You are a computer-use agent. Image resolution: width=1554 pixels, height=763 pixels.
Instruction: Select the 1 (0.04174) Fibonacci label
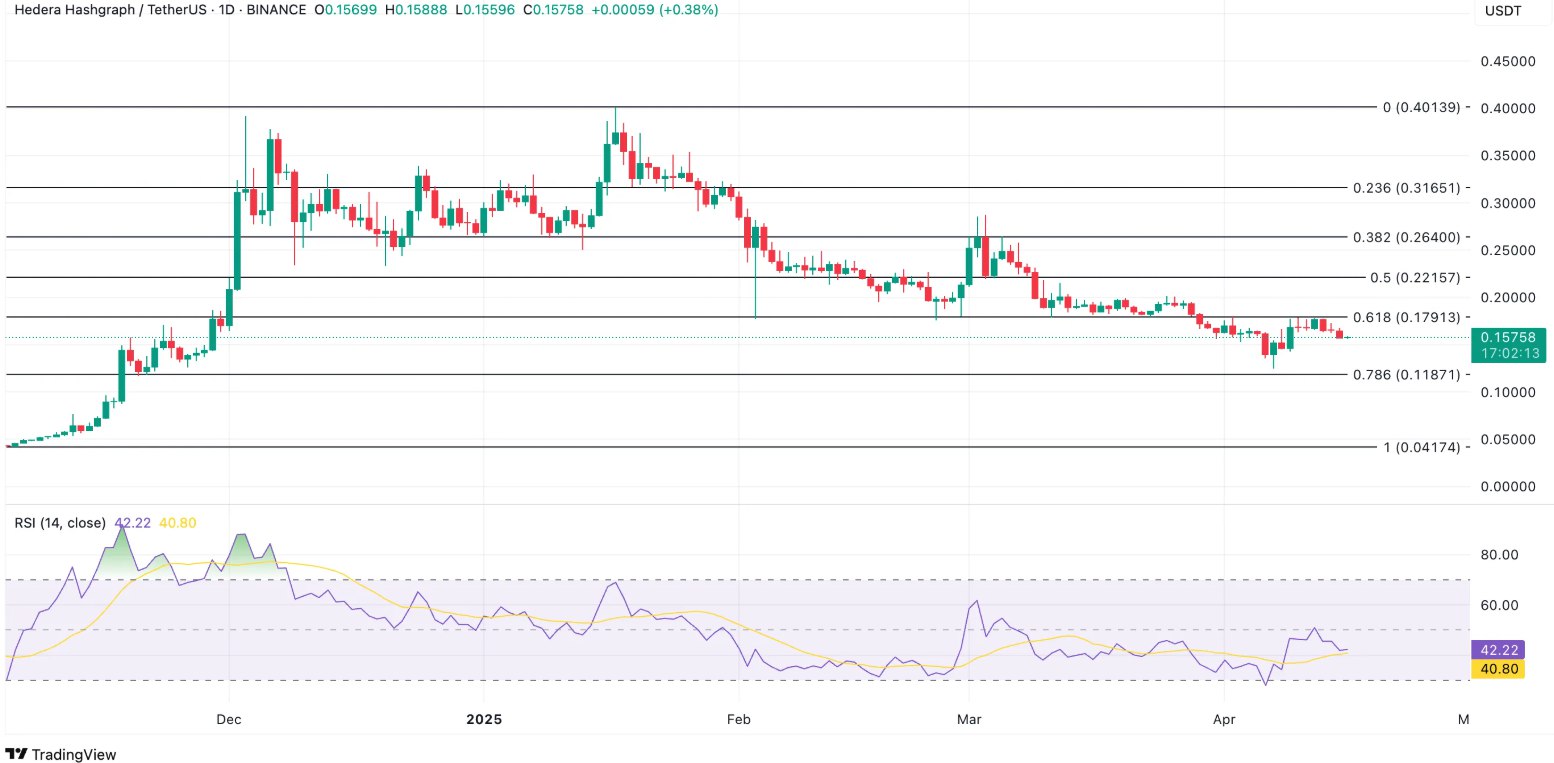[x=1421, y=447]
